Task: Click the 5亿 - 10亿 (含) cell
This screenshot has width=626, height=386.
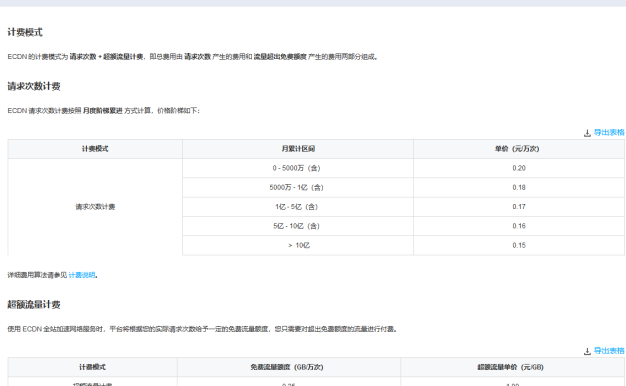Action: pyautogui.click(x=298, y=226)
